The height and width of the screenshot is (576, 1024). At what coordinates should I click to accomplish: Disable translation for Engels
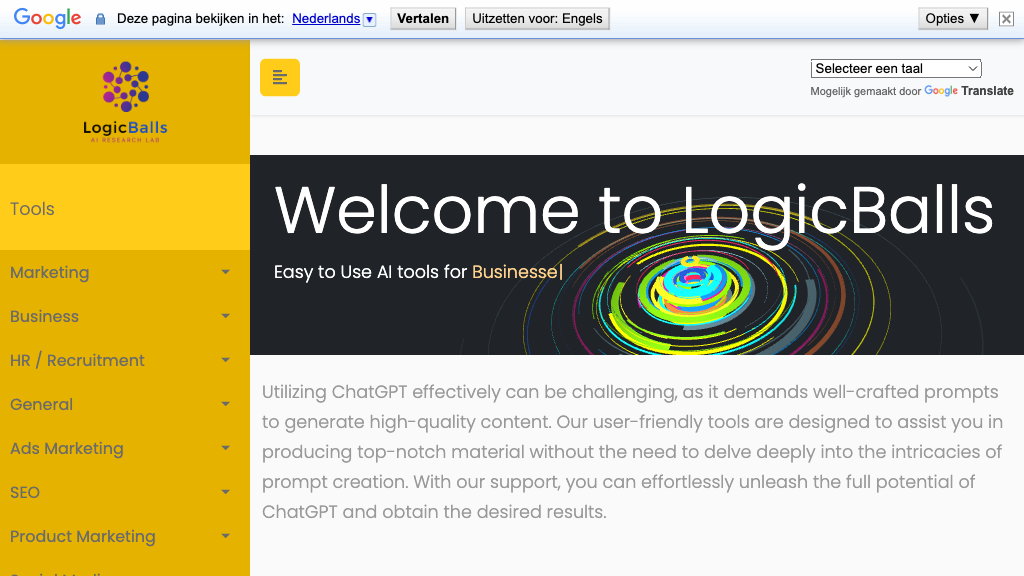pyautogui.click(x=537, y=17)
